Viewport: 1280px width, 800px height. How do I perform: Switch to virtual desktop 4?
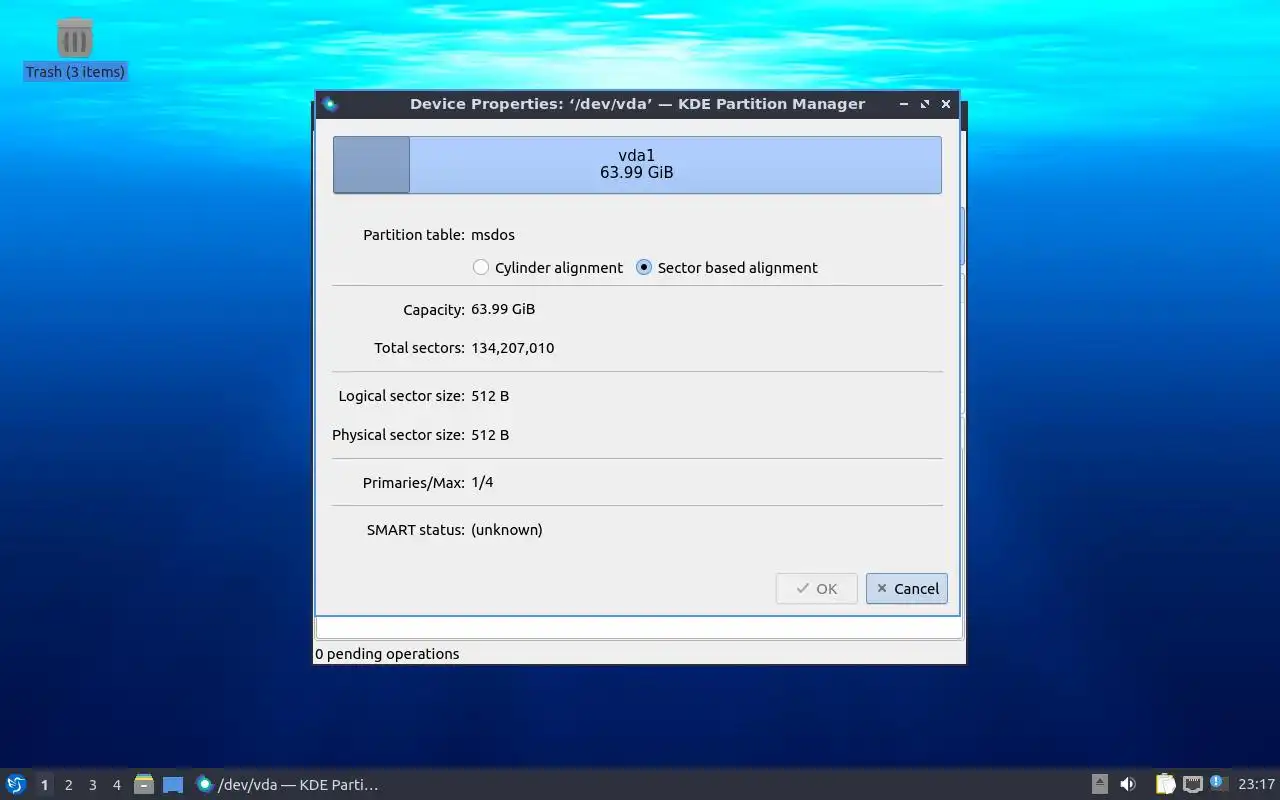tap(116, 785)
